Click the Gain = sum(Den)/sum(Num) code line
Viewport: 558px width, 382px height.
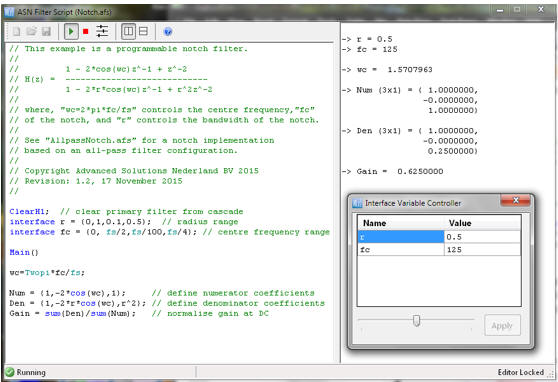73,314
